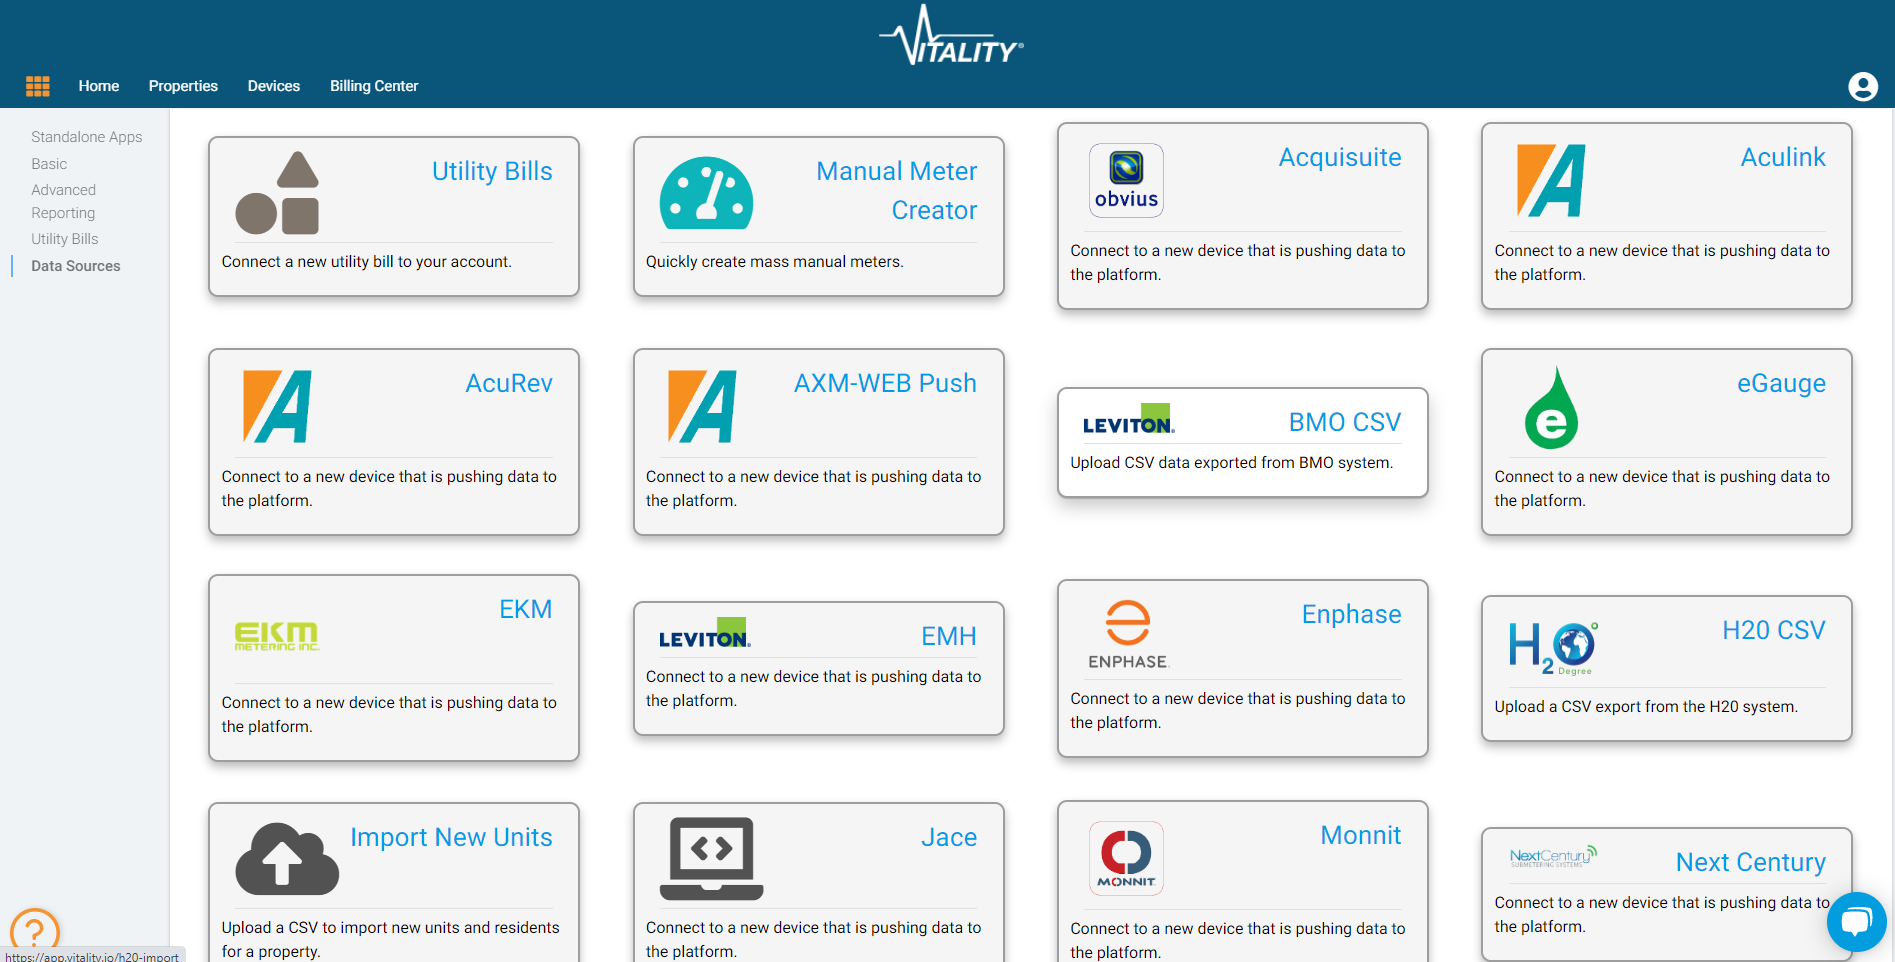Open the Properties menu item

coord(183,86)
